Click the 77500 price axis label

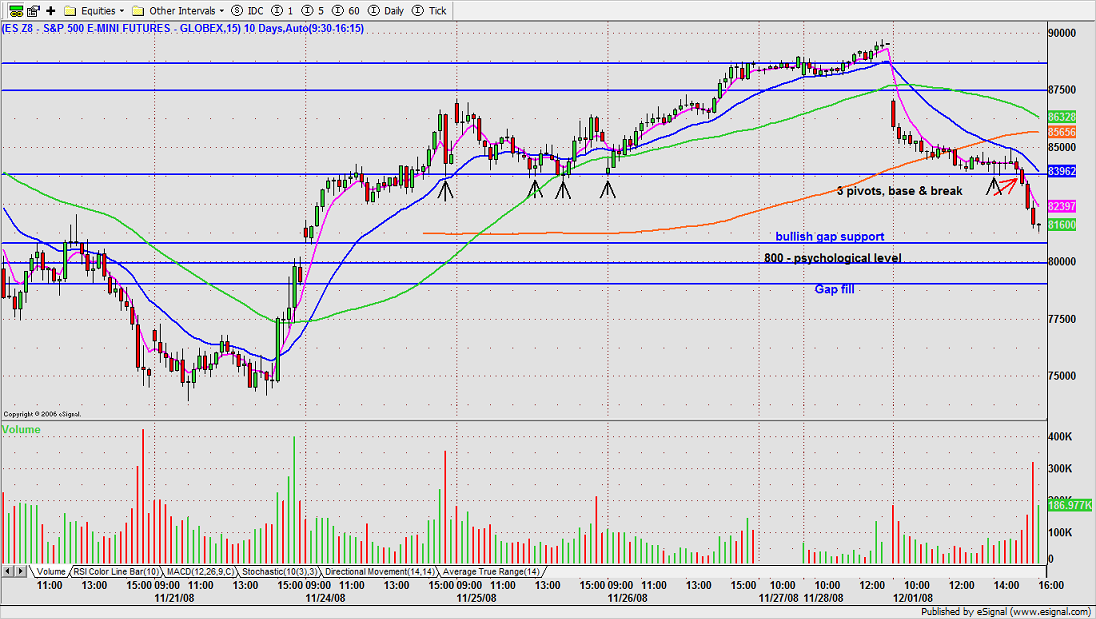1062,319
